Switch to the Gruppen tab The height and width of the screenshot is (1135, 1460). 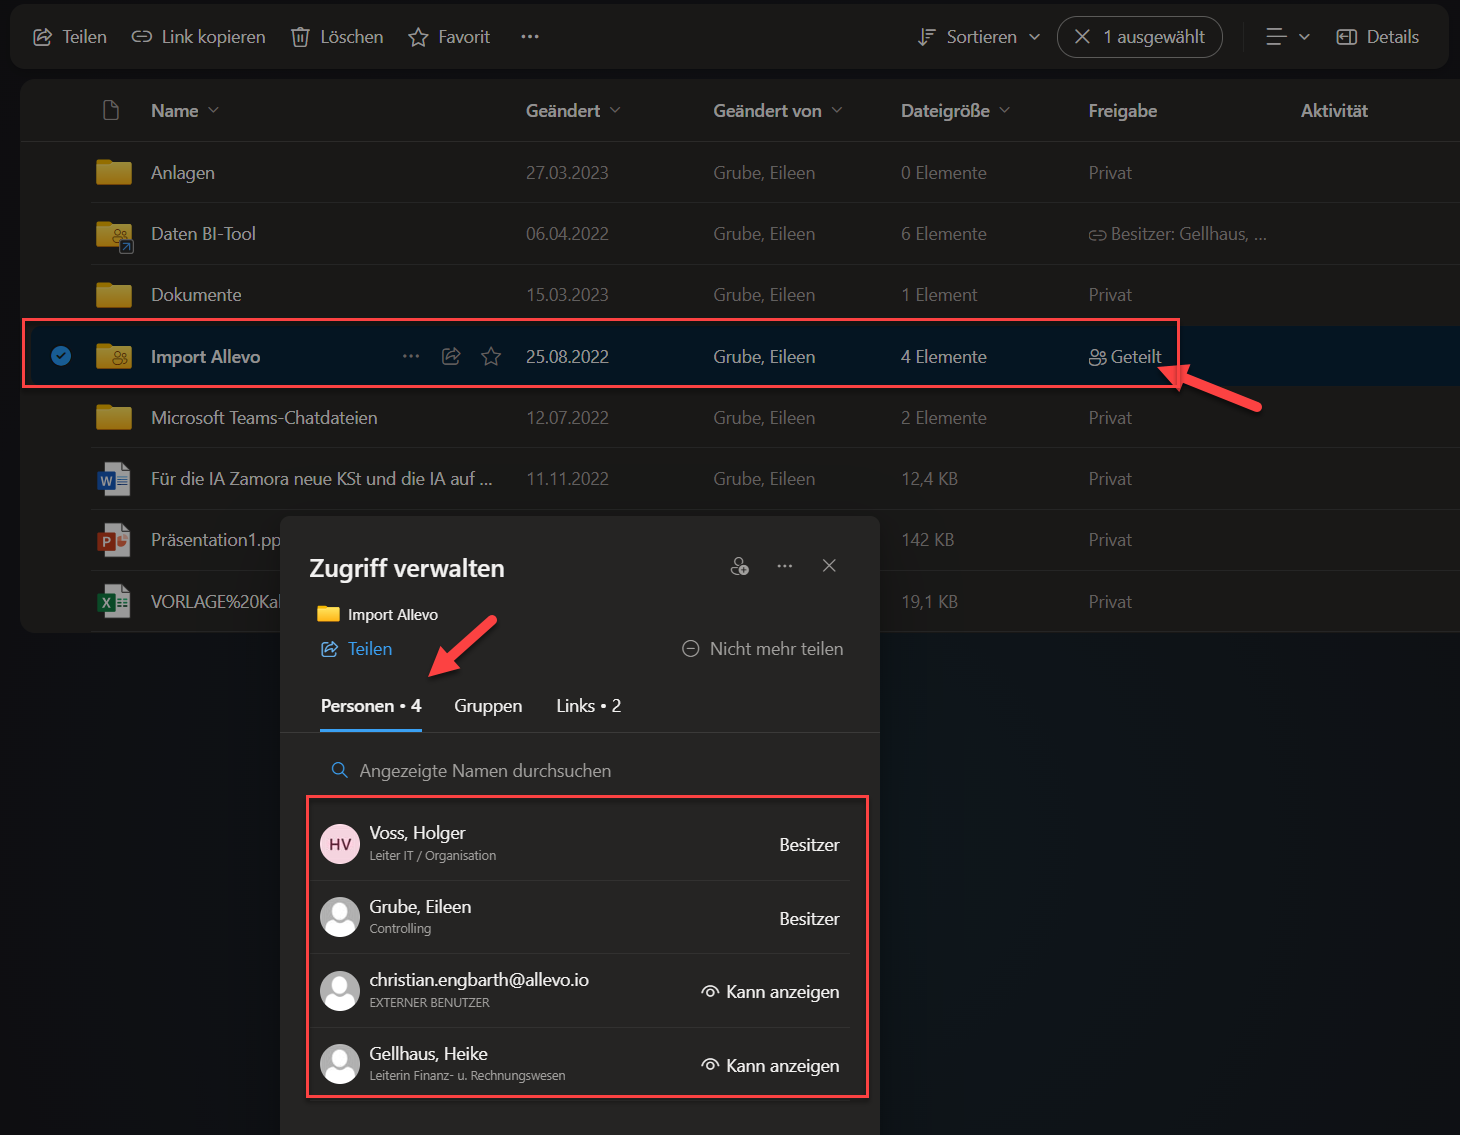[488, 706]
